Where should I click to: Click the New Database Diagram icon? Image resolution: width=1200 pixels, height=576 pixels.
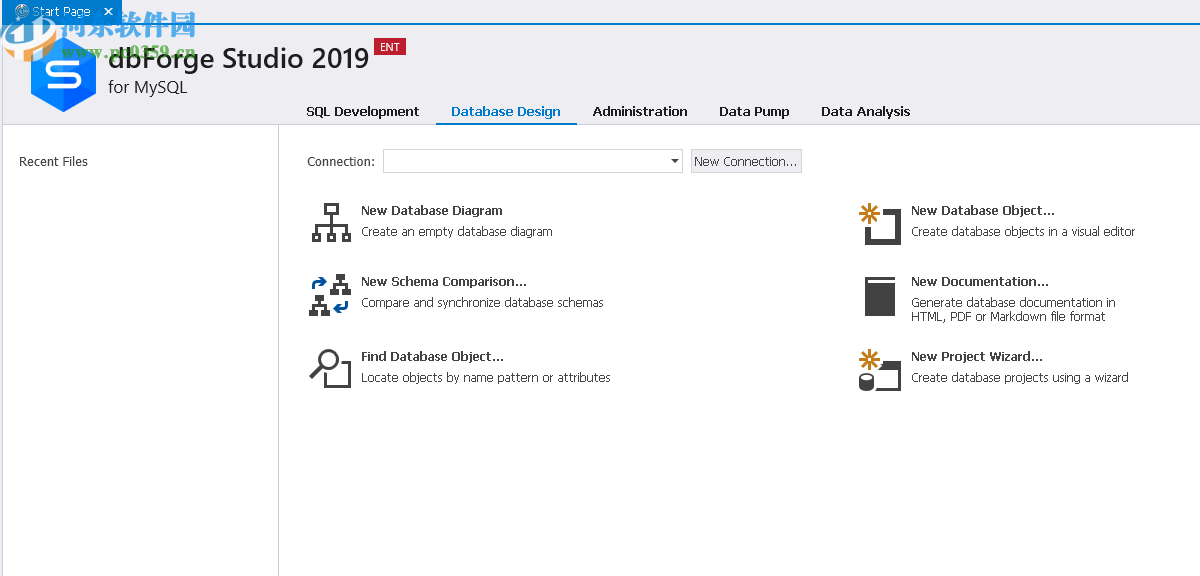pyautogui.click(x=330, y=222)
